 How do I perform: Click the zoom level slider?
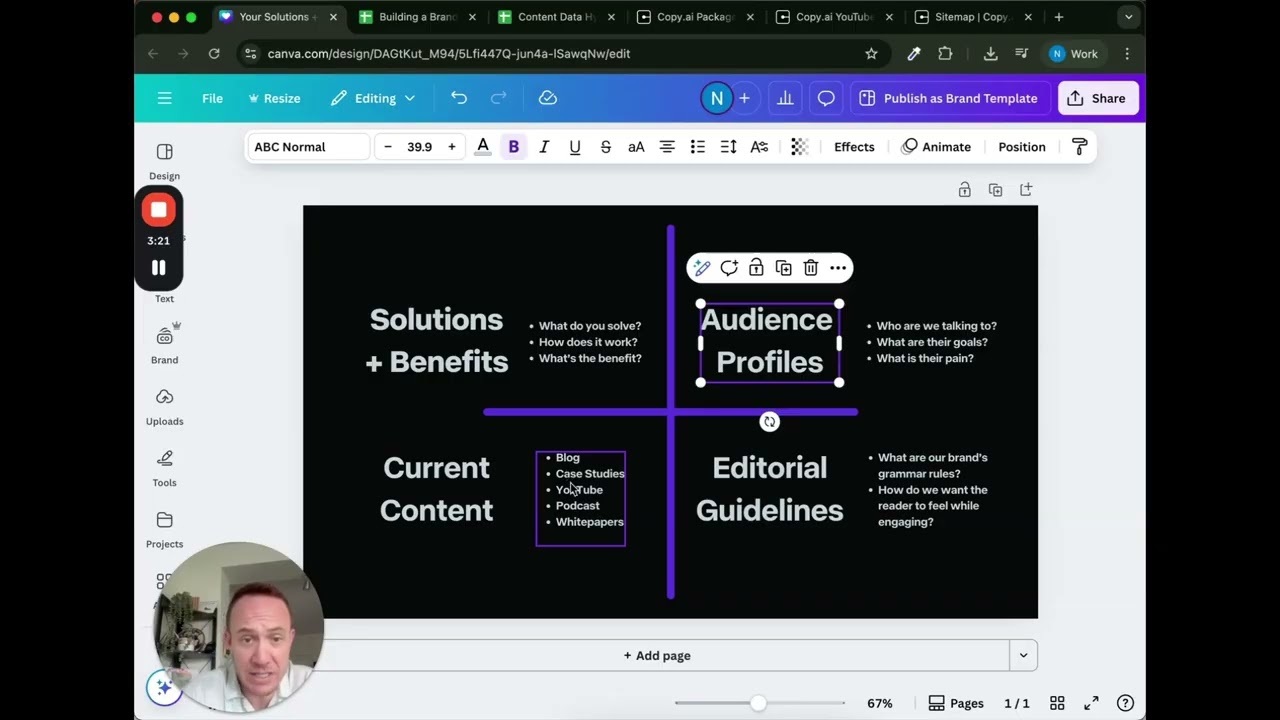tap(759, 703)
